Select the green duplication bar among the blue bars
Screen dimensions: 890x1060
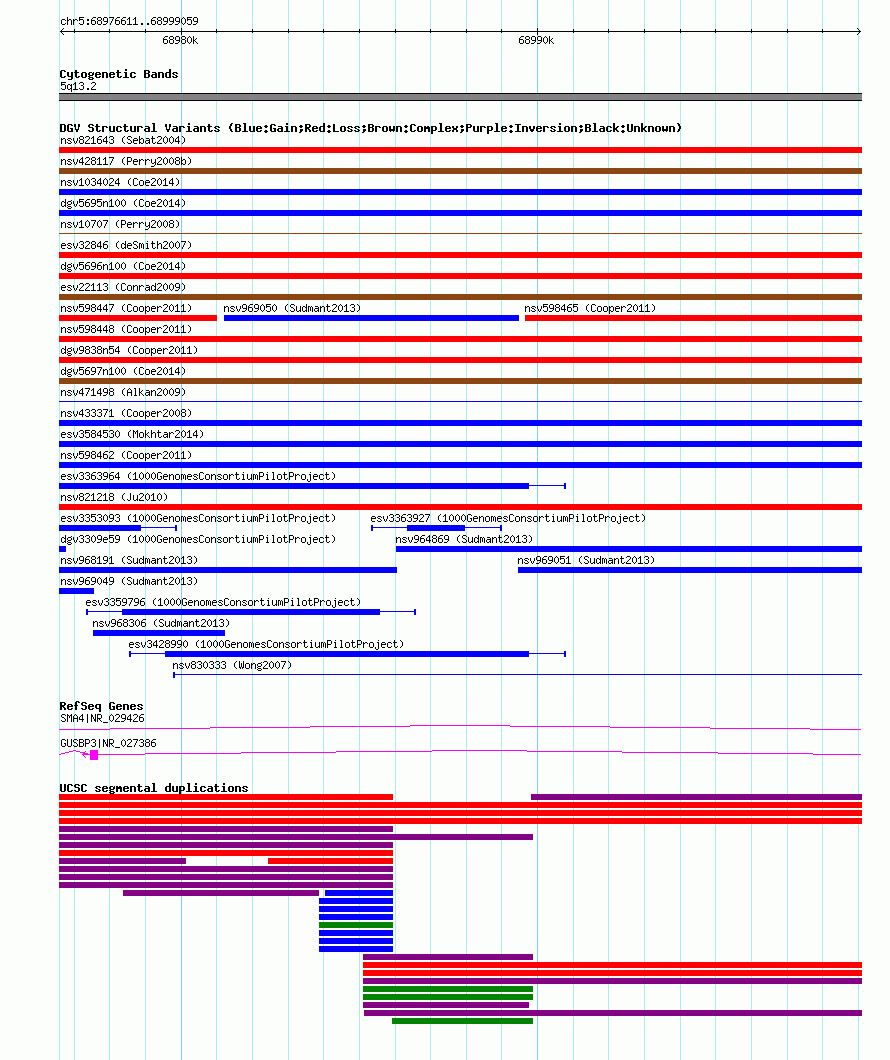pyautogui.click(x=355, y=925)
